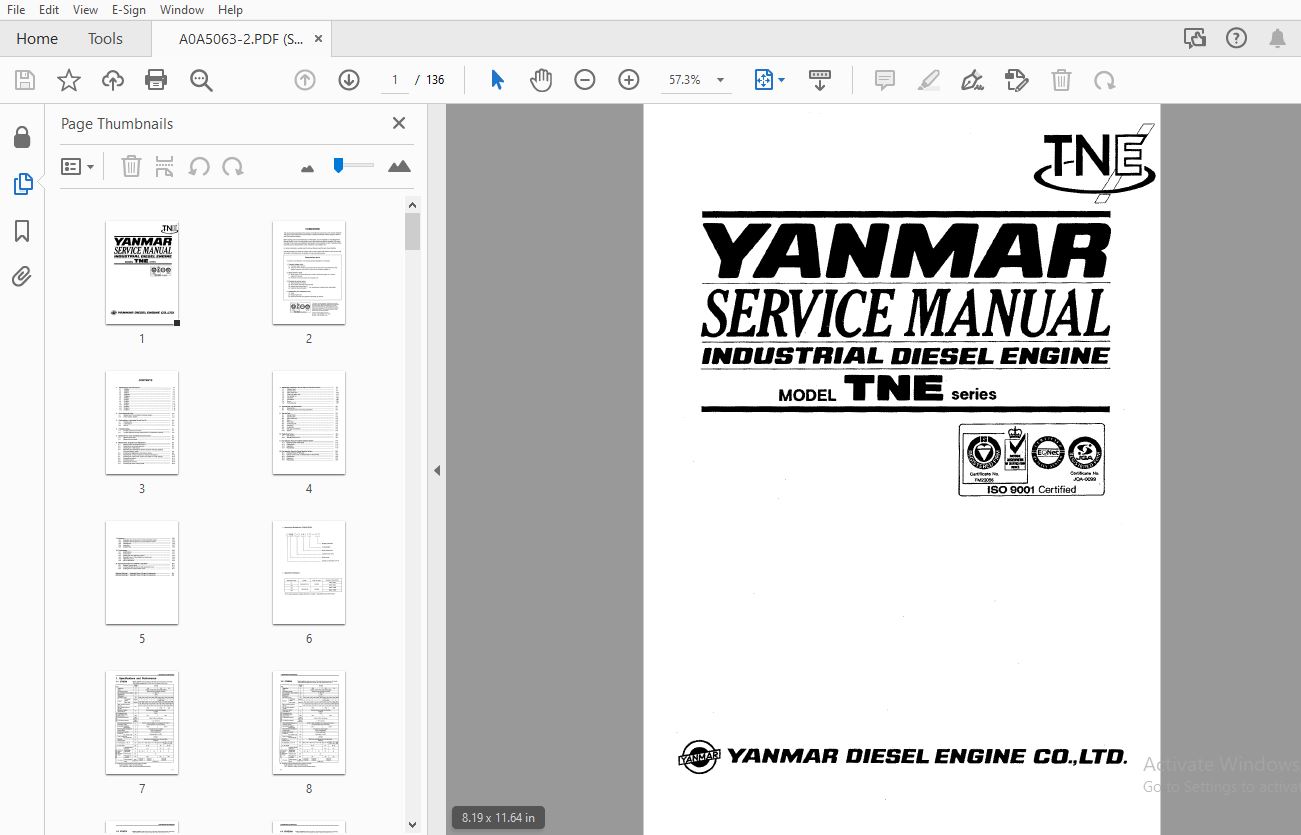
Task: Zoom out with the minus button
Action: click(x=585, y=80)
